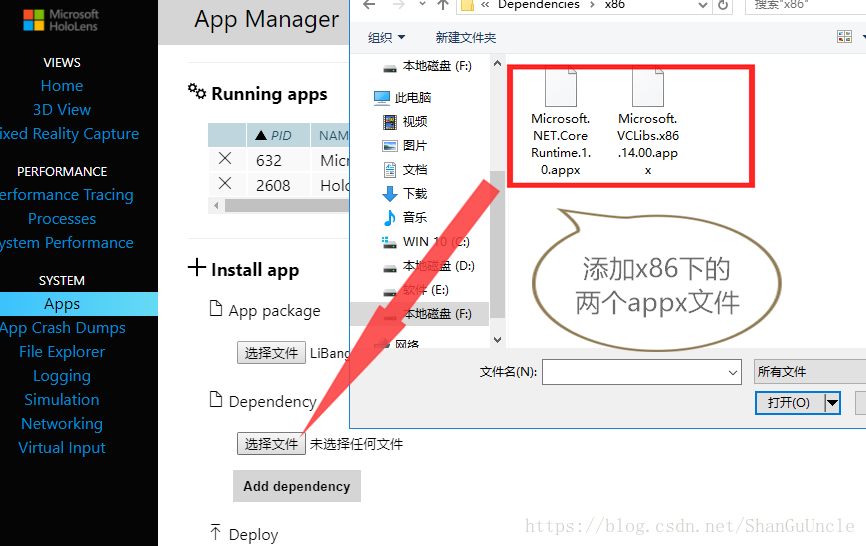866x546 pixels.
Task: Open the Networking page
Action: pyautogui.click(x=62, y=423)
